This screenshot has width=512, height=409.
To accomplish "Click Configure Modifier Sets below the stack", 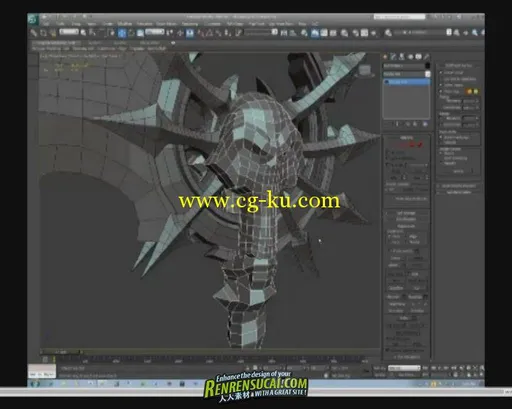I will [x=425, y=124].
